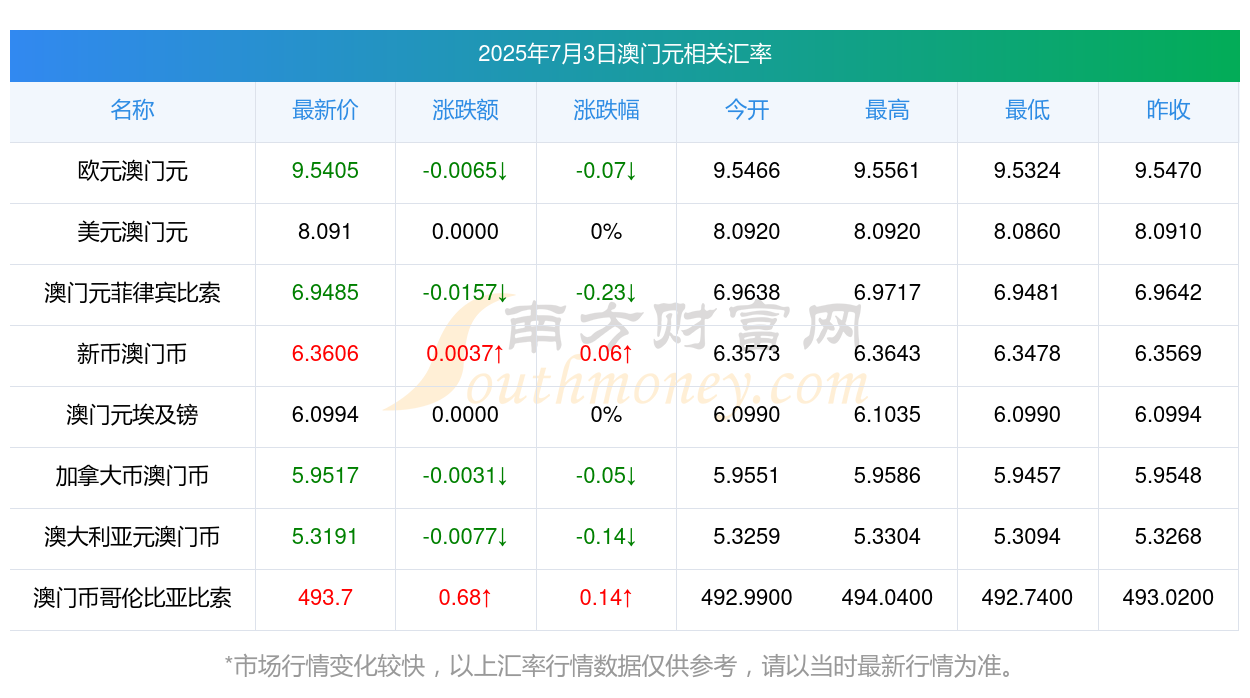Screen dimensions: 1250x698
Task: Select the 澳大利亚元澳门币 row name
Action: (132, 537)
